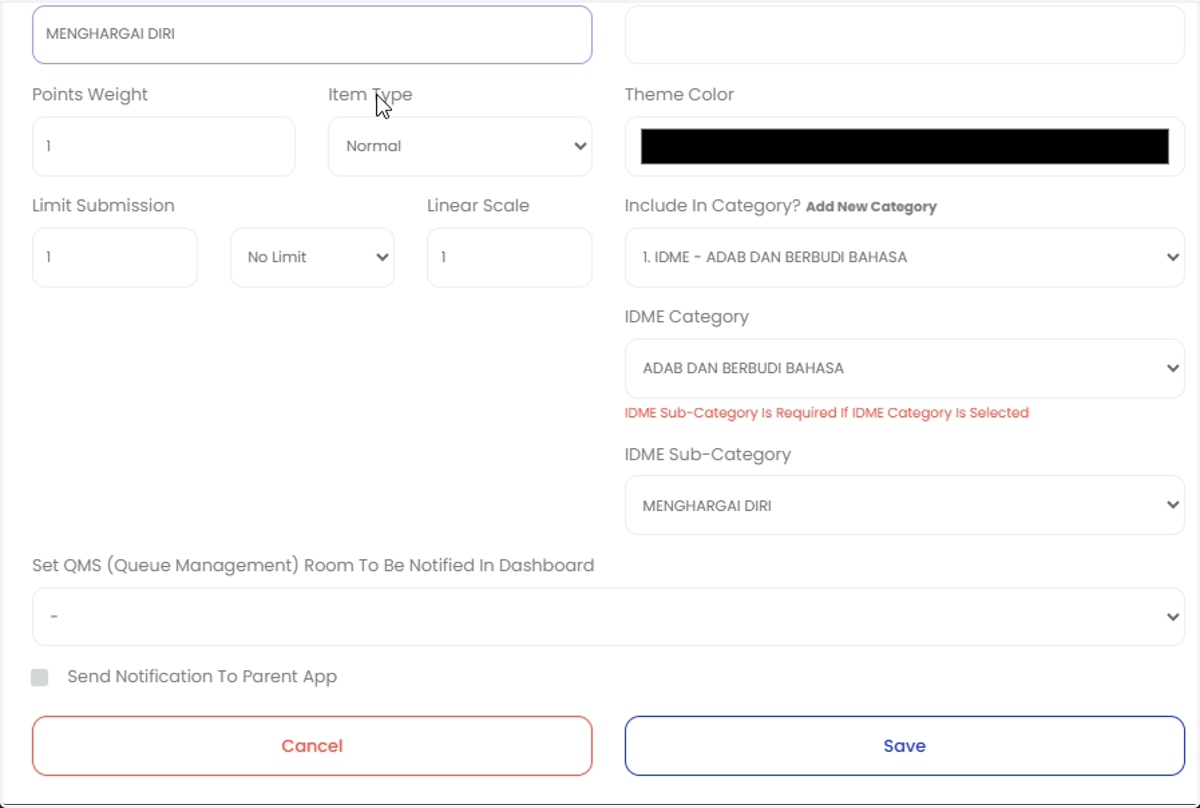Click the MENGHARGAI DIRI name input field

(x=312, y=35)
